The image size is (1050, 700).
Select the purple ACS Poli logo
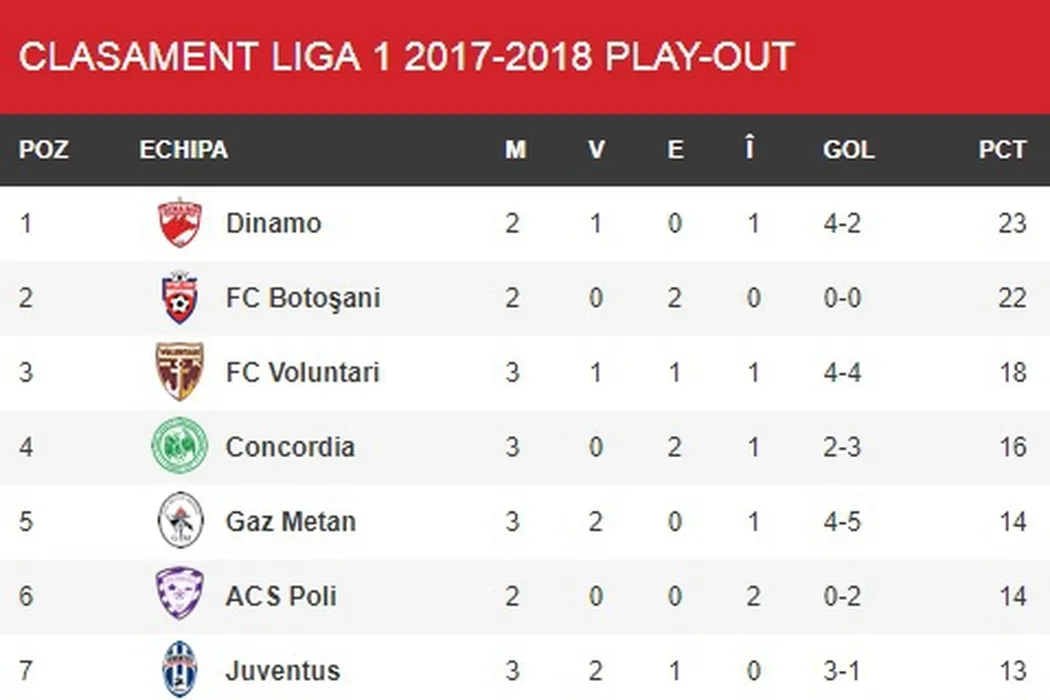(180, 594)
